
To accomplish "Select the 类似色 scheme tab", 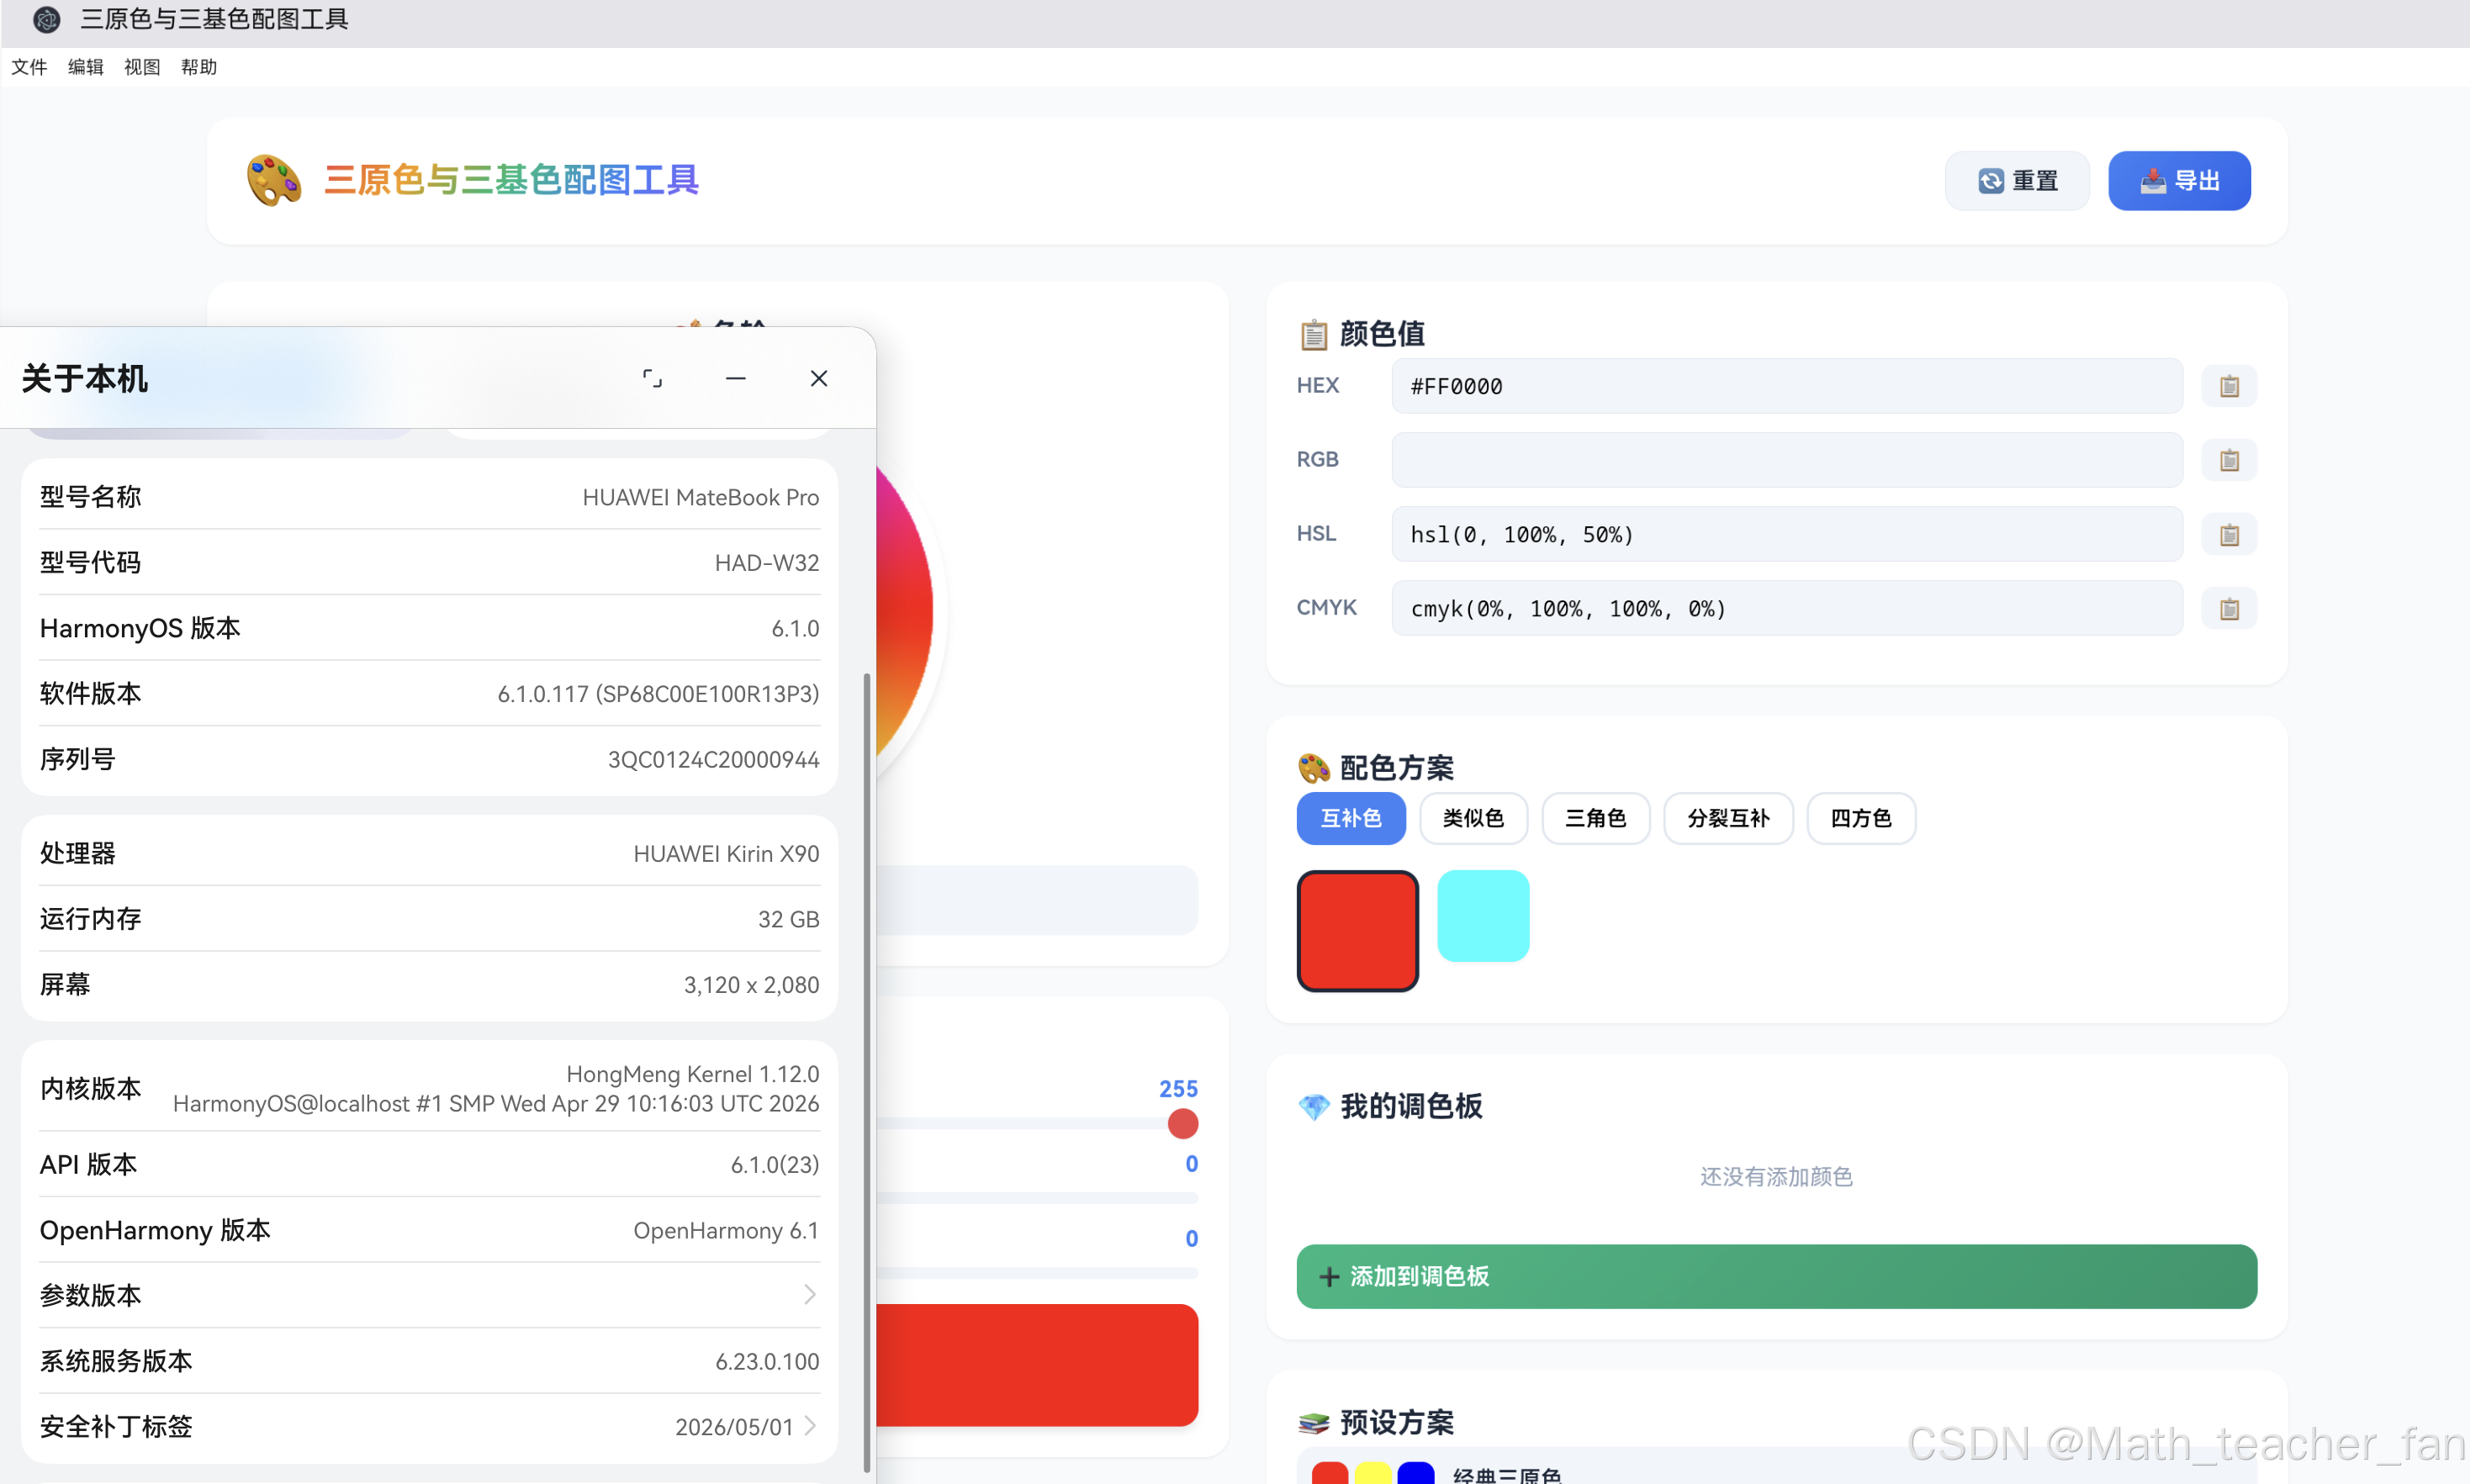I will 1473,819.
